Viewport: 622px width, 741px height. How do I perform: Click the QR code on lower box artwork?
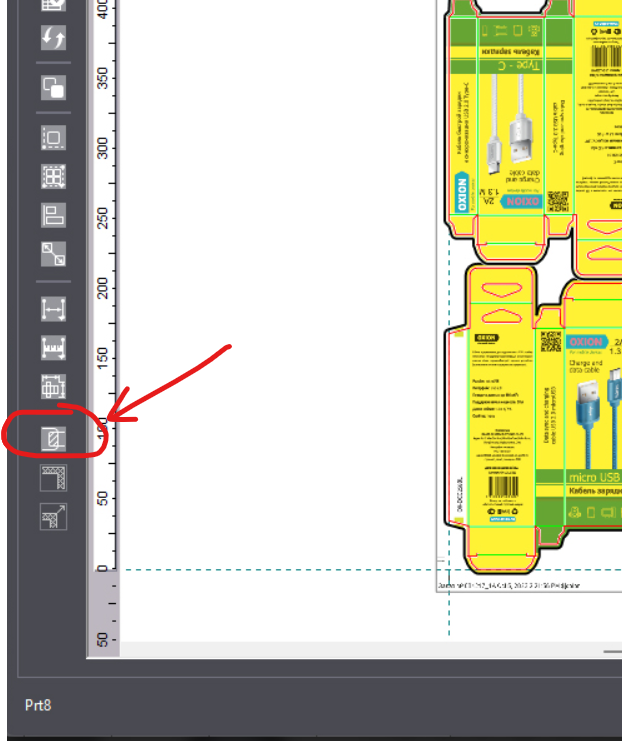tap(551, 341)
